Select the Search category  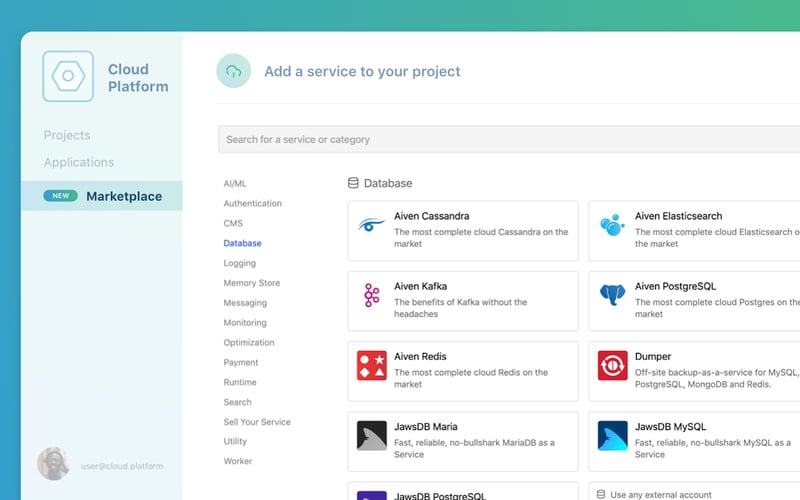coord(237,403)
